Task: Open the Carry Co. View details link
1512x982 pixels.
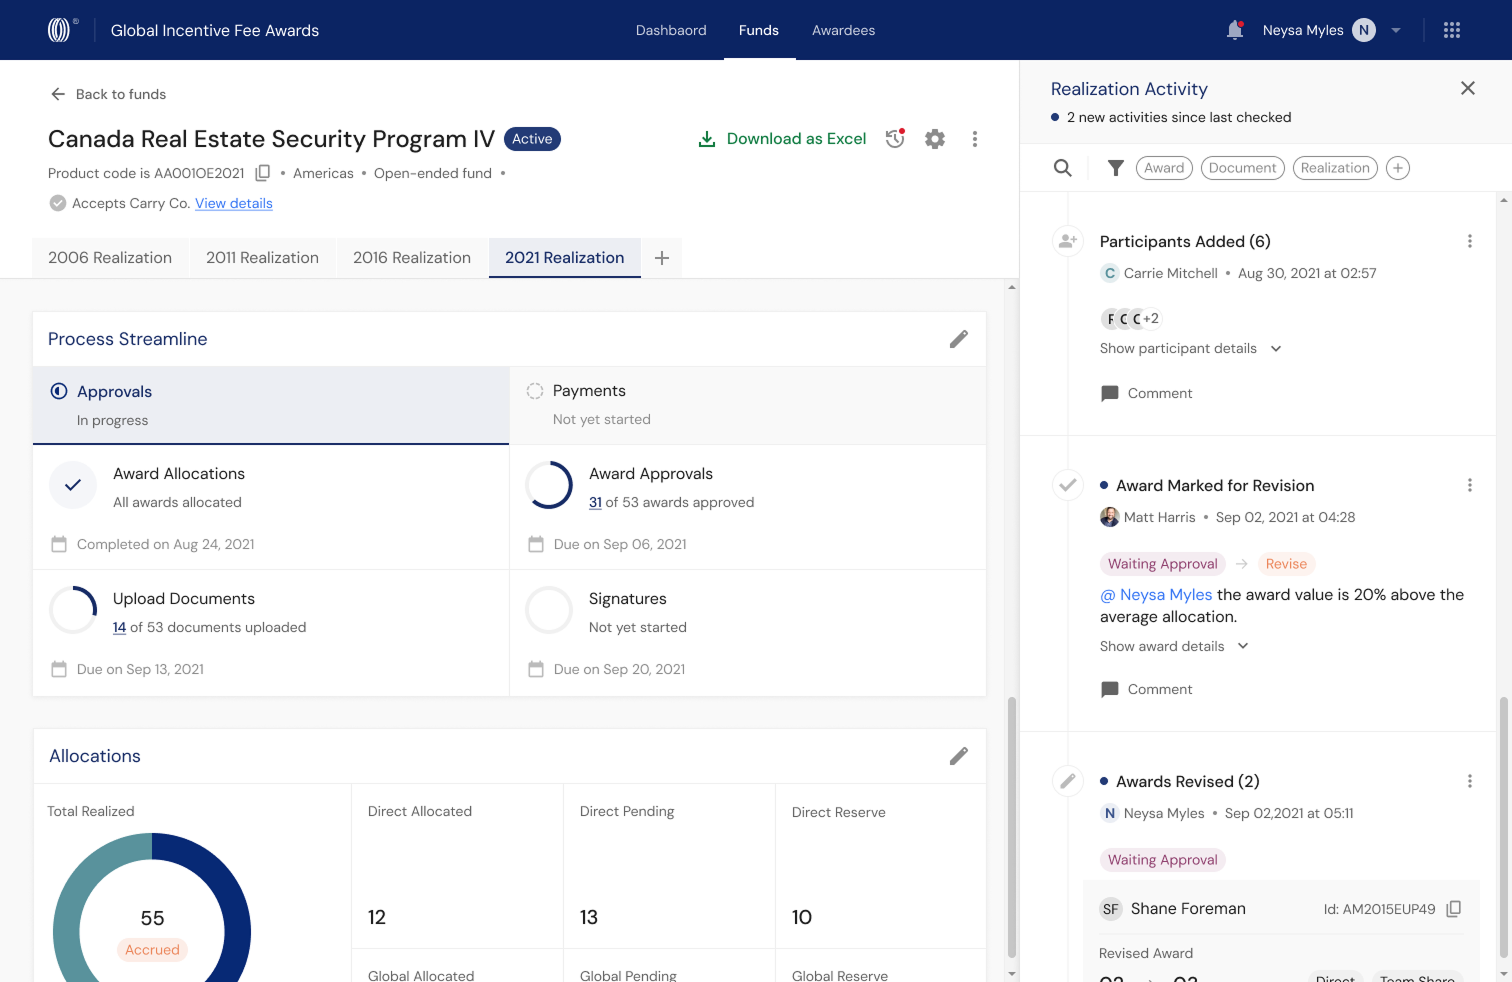Action: 234,203
